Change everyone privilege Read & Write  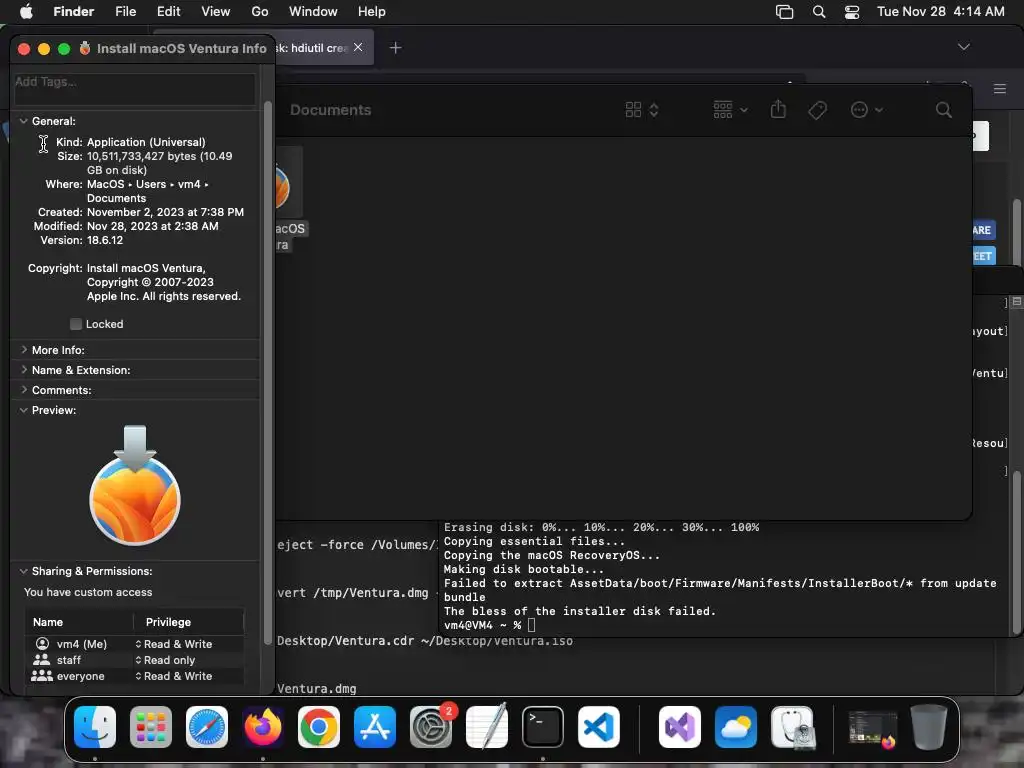tap(174, 676)
